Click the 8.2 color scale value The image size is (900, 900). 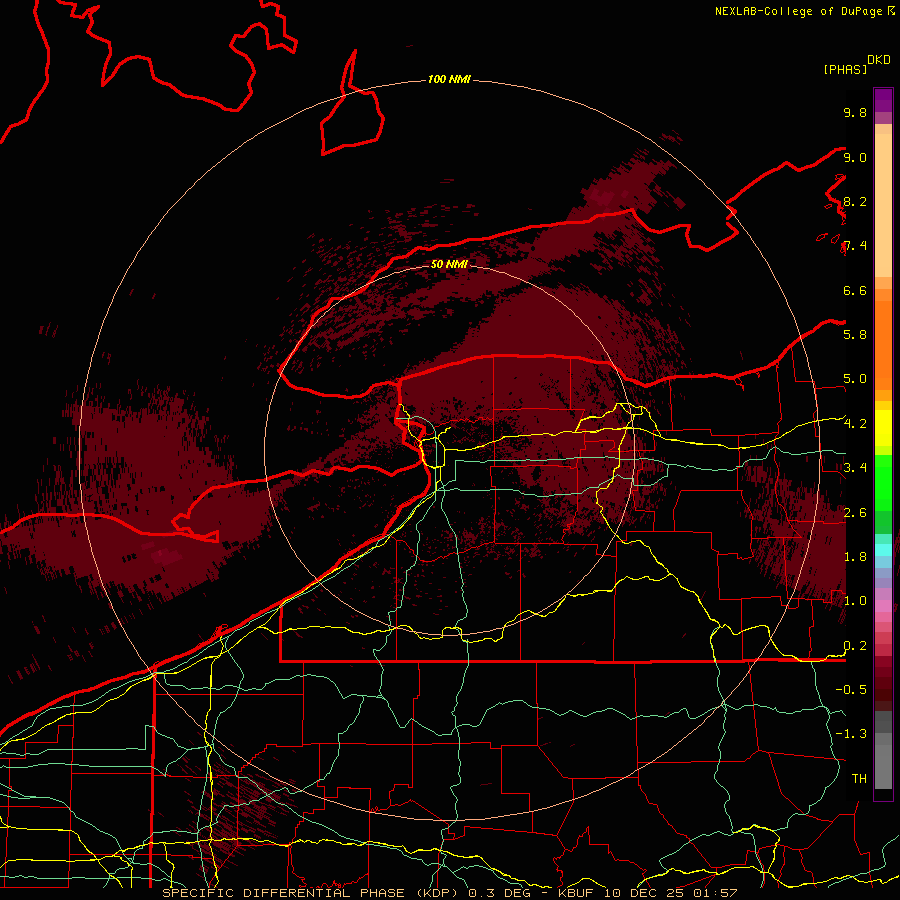855,201
